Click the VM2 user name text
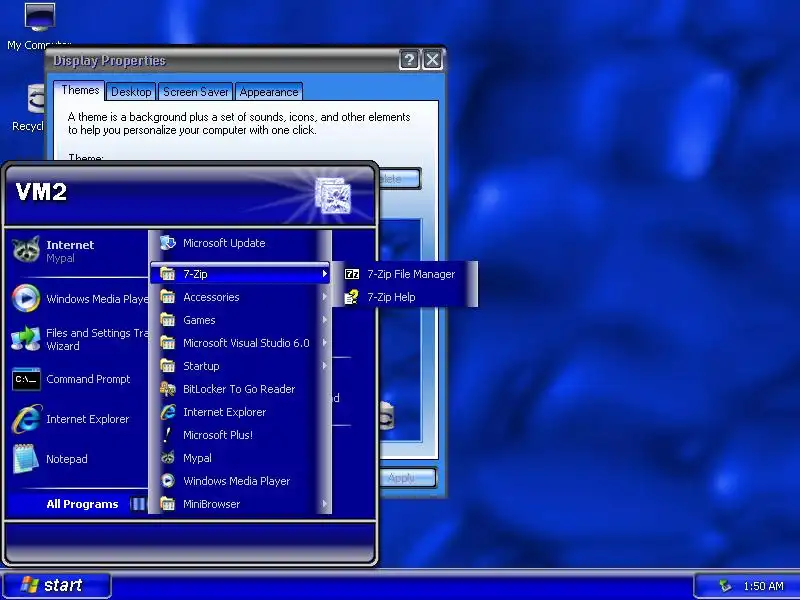The width and height of the screenshot is (800, 600). (x=41, y=192)
